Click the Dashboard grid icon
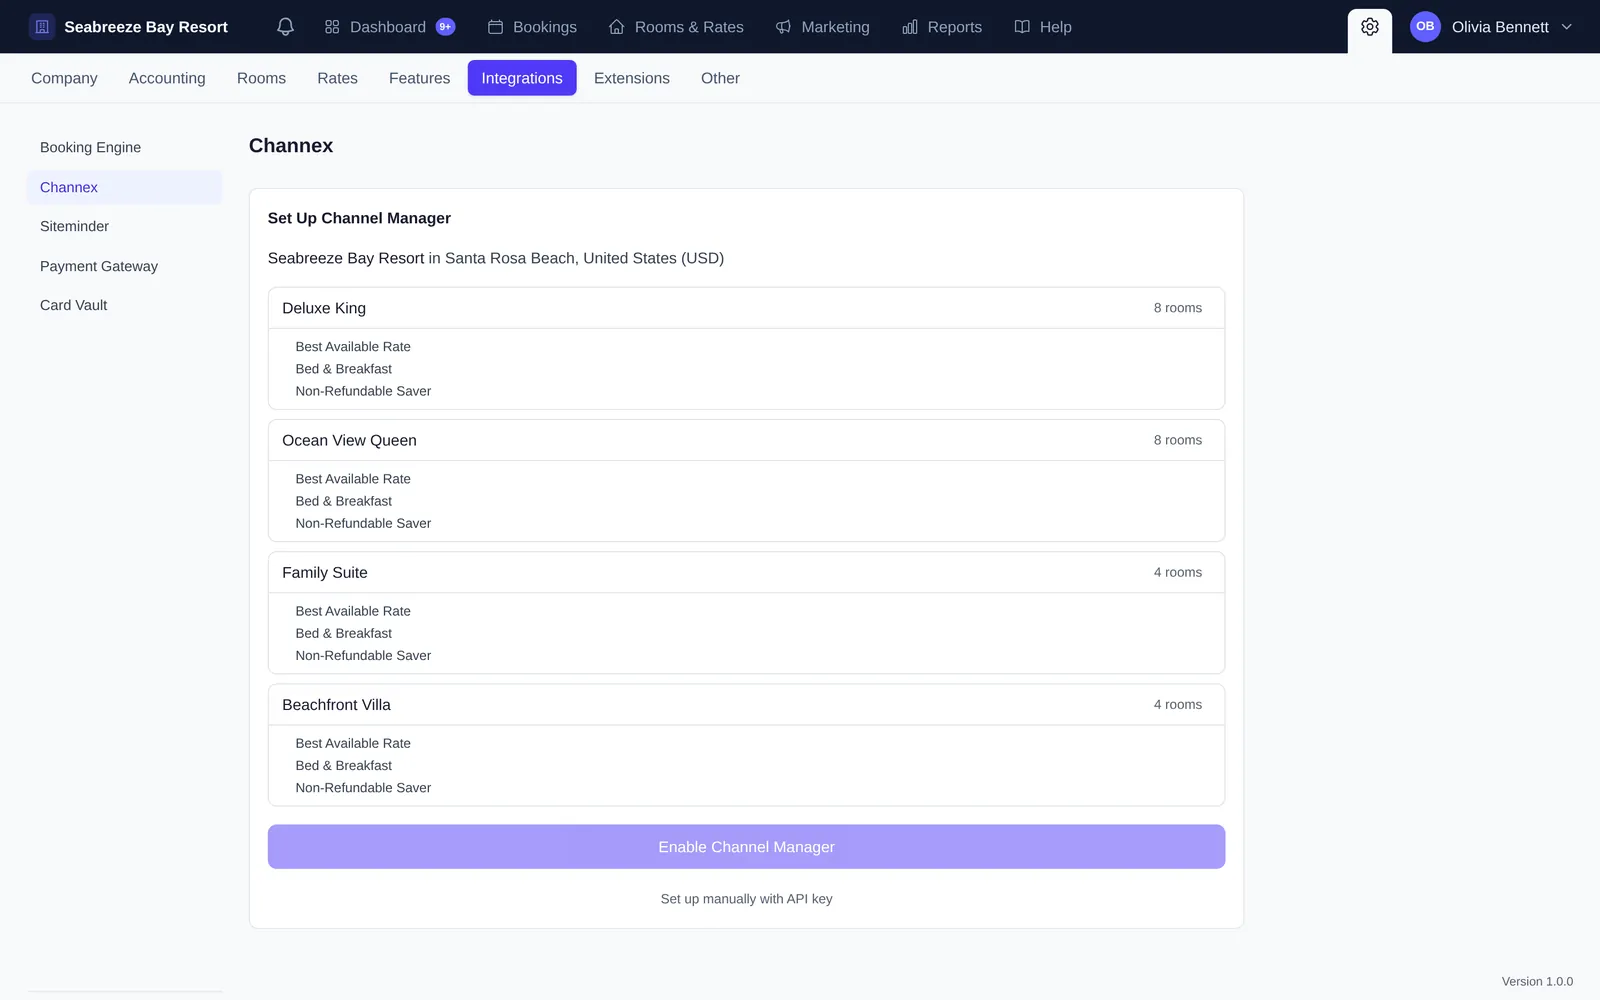Screen dimensions: 1600x1000 pyautogui.click(x=332, y=27)
